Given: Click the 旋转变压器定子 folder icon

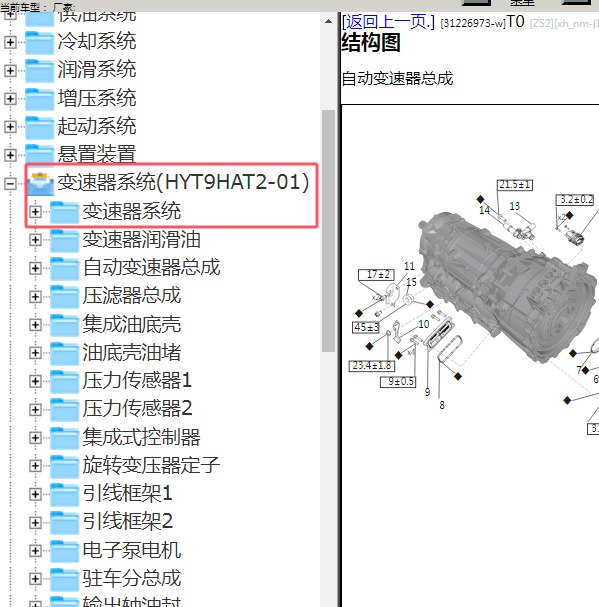Looking at the screenshot, I should pos(64,466).
